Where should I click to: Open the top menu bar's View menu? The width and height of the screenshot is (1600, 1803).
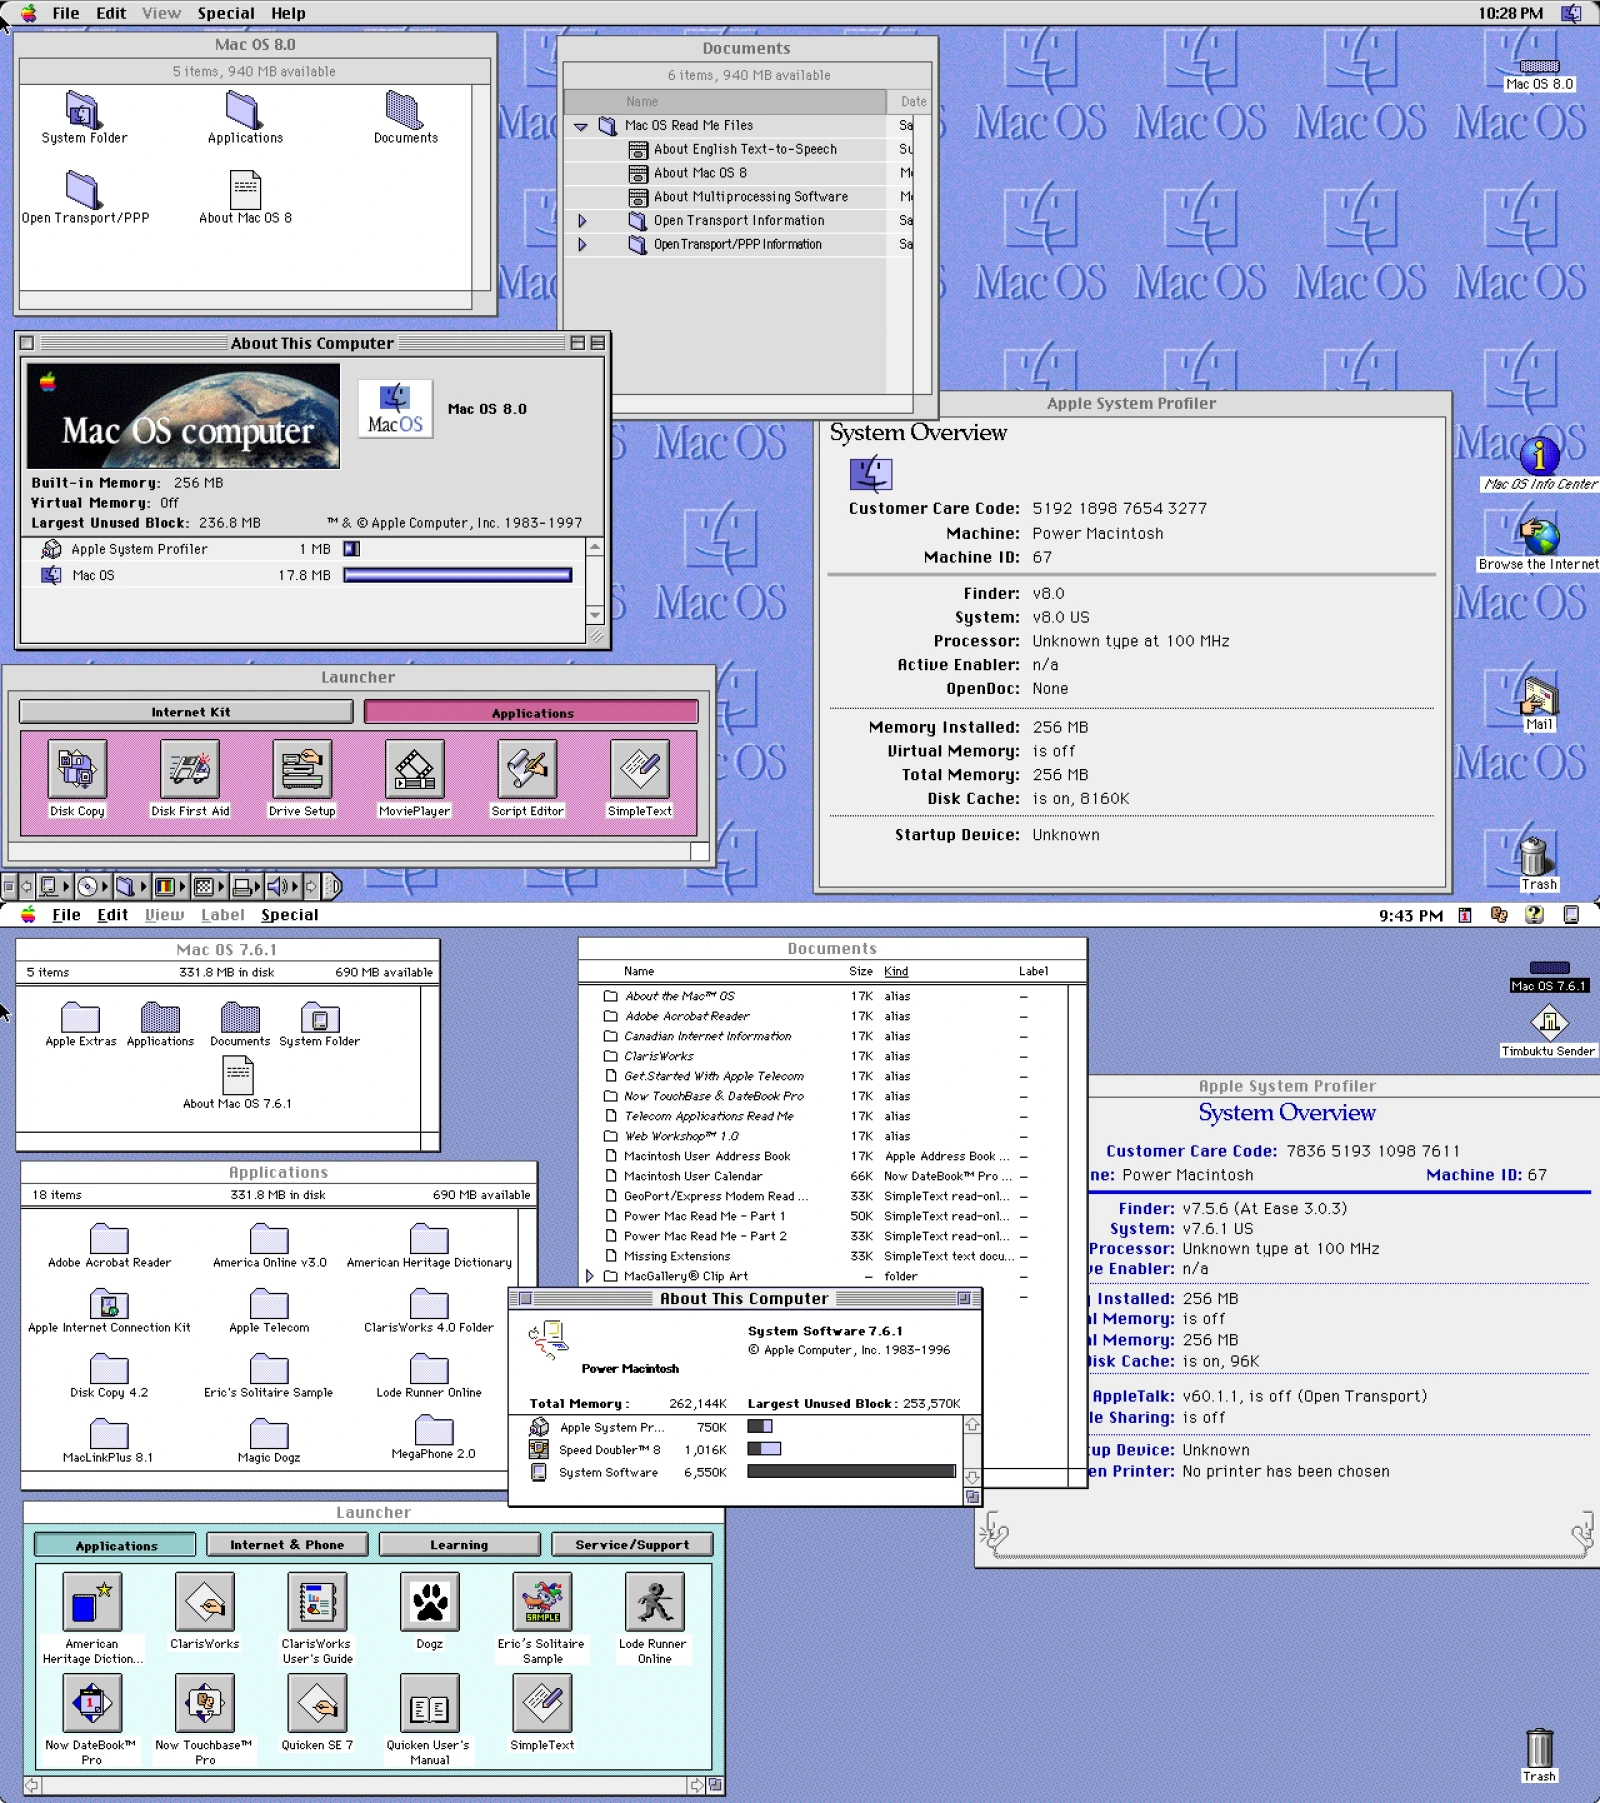(x=161, y=13)
